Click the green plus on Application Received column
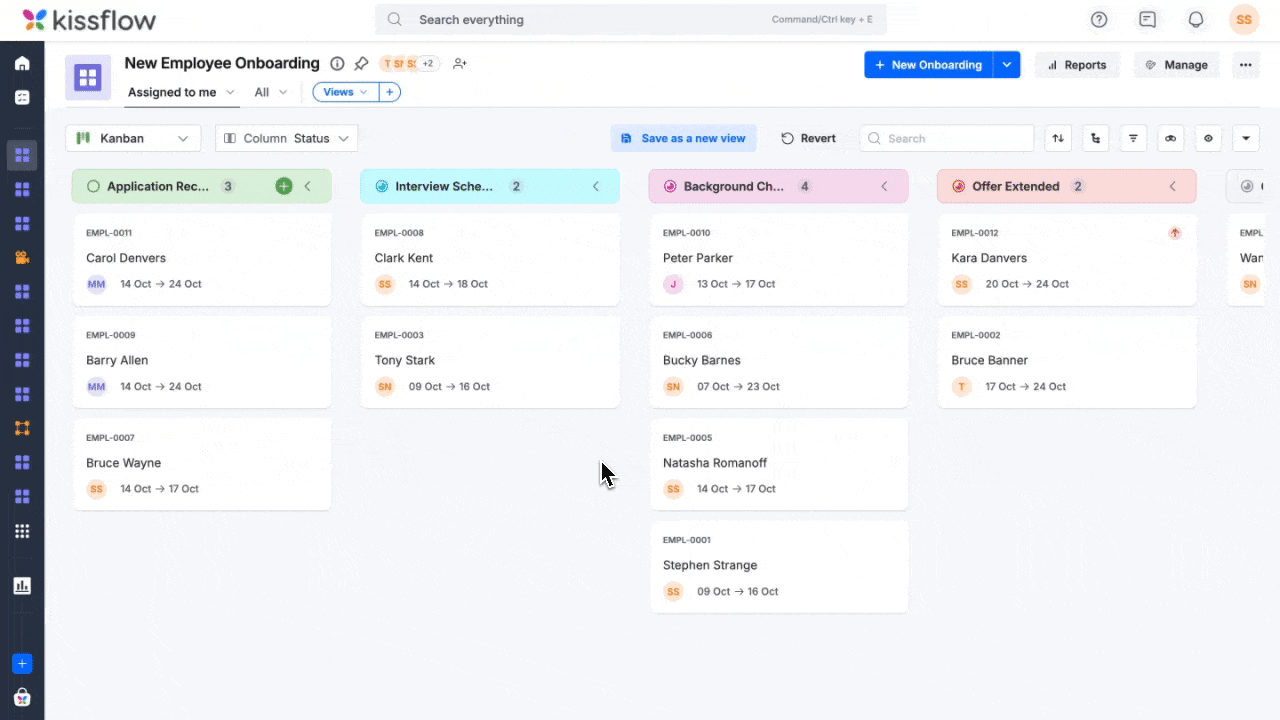The height and width of the screenshot is (720, 1280). point(284,186)
